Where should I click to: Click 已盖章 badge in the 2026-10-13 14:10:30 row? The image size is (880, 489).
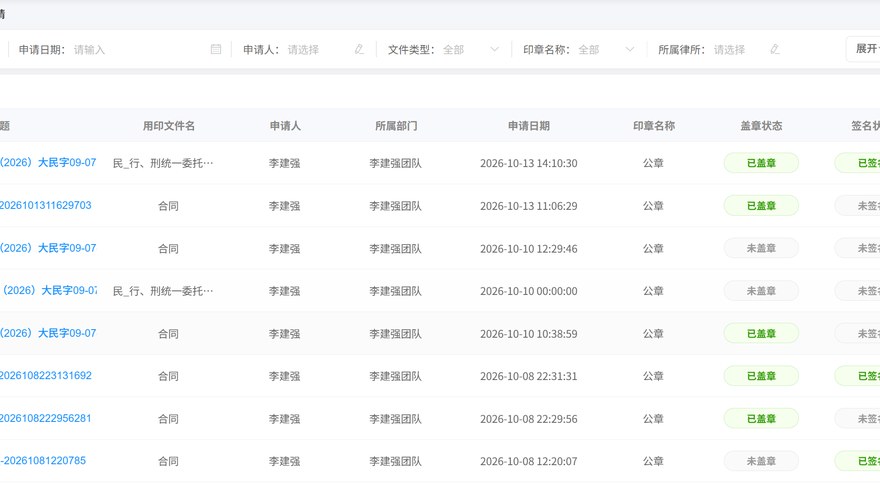[x=761, y=163]
